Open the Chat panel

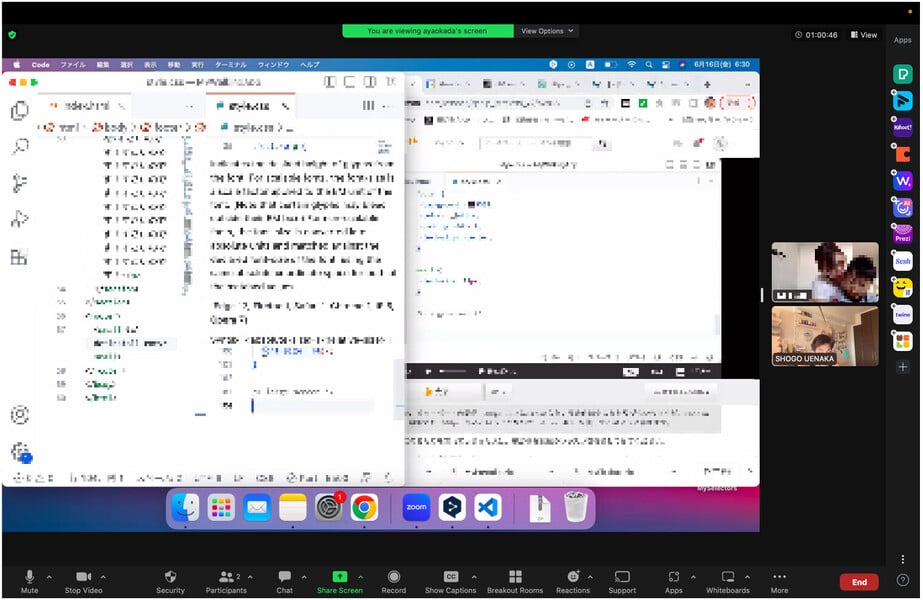click(284, 581)
